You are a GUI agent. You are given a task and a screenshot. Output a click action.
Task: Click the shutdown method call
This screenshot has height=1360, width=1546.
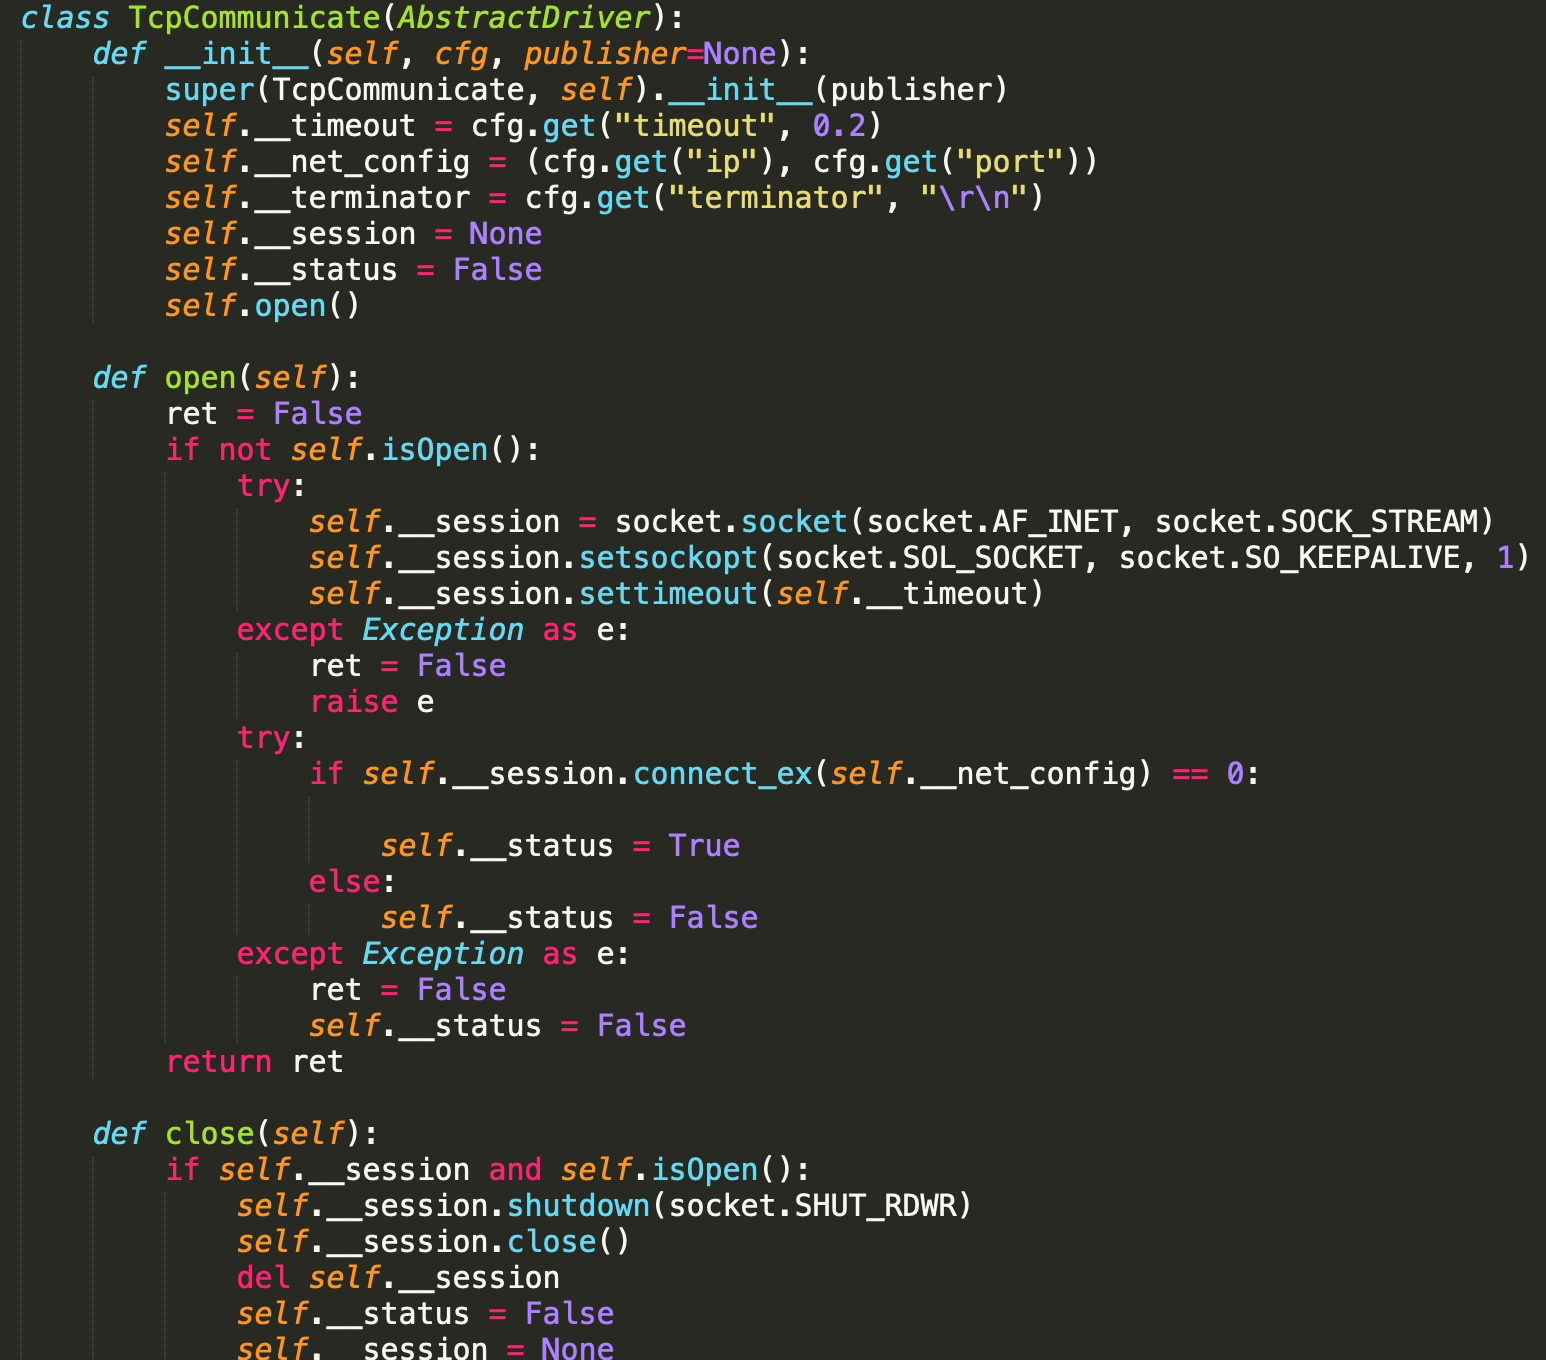click(578, 1206)
